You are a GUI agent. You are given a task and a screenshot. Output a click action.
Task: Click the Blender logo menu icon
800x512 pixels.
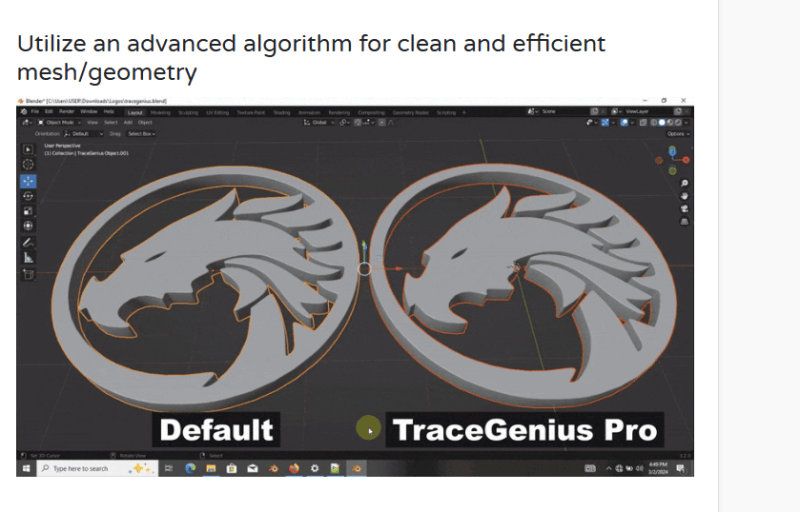23,111
